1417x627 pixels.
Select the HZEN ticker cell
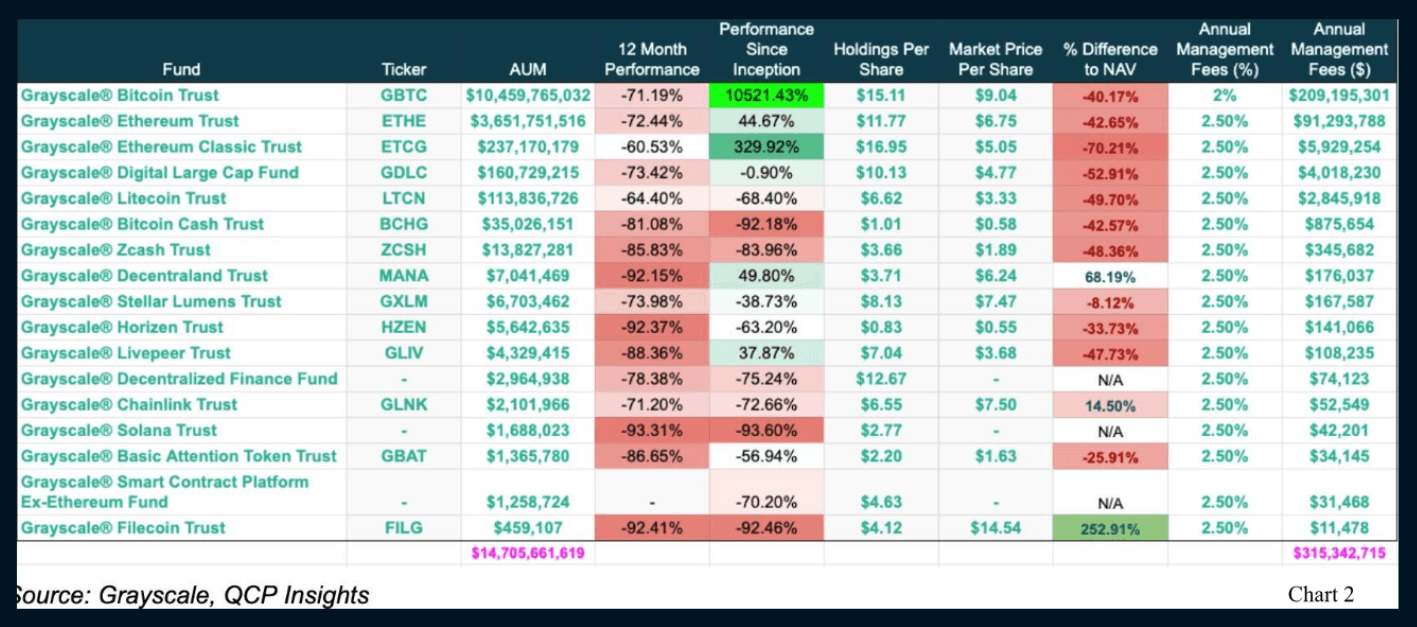403,328
